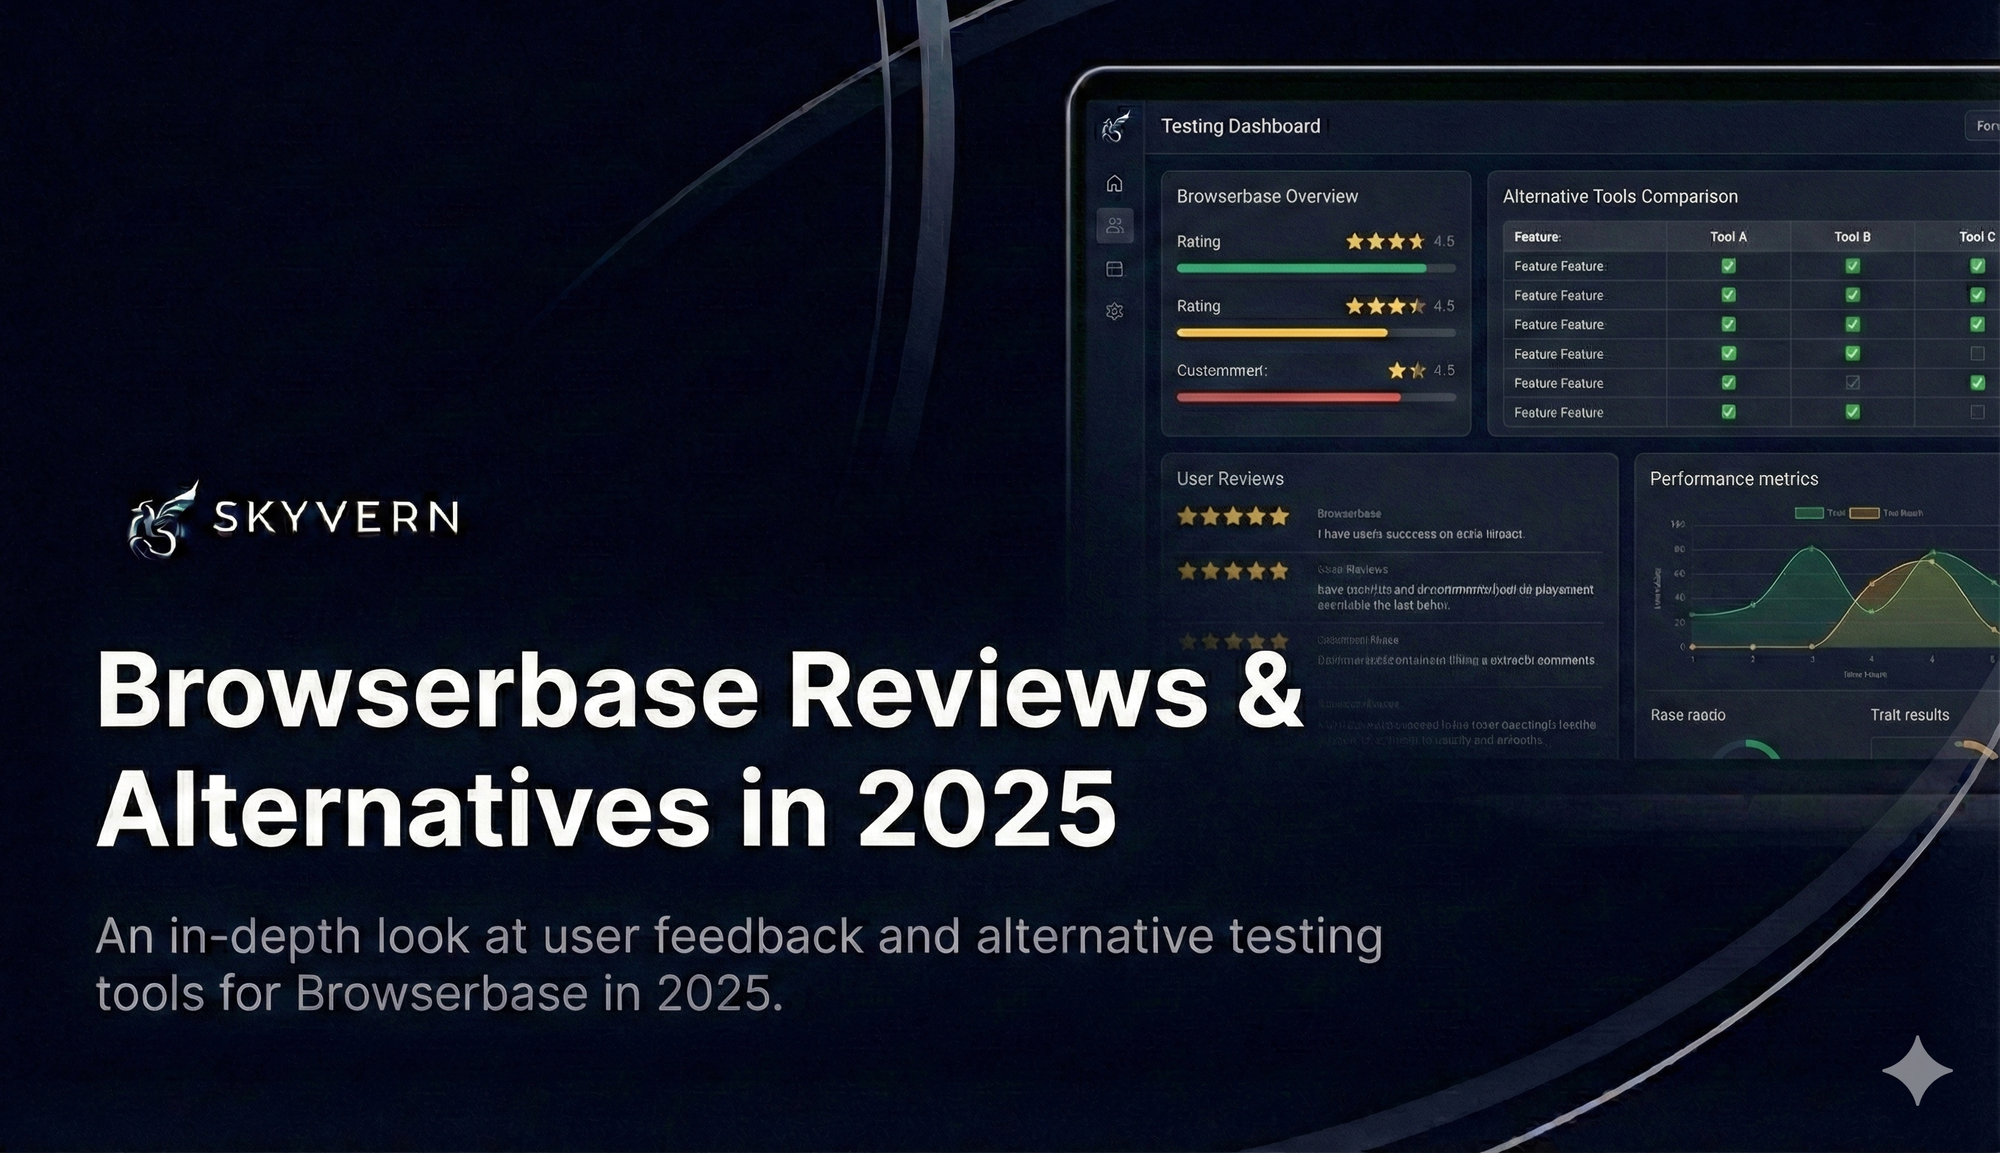The height and width of the screenshot is (1153, 2000).
Task: Click the first star in Browserbase Overview rating
Action: (x=1353, y=240)
